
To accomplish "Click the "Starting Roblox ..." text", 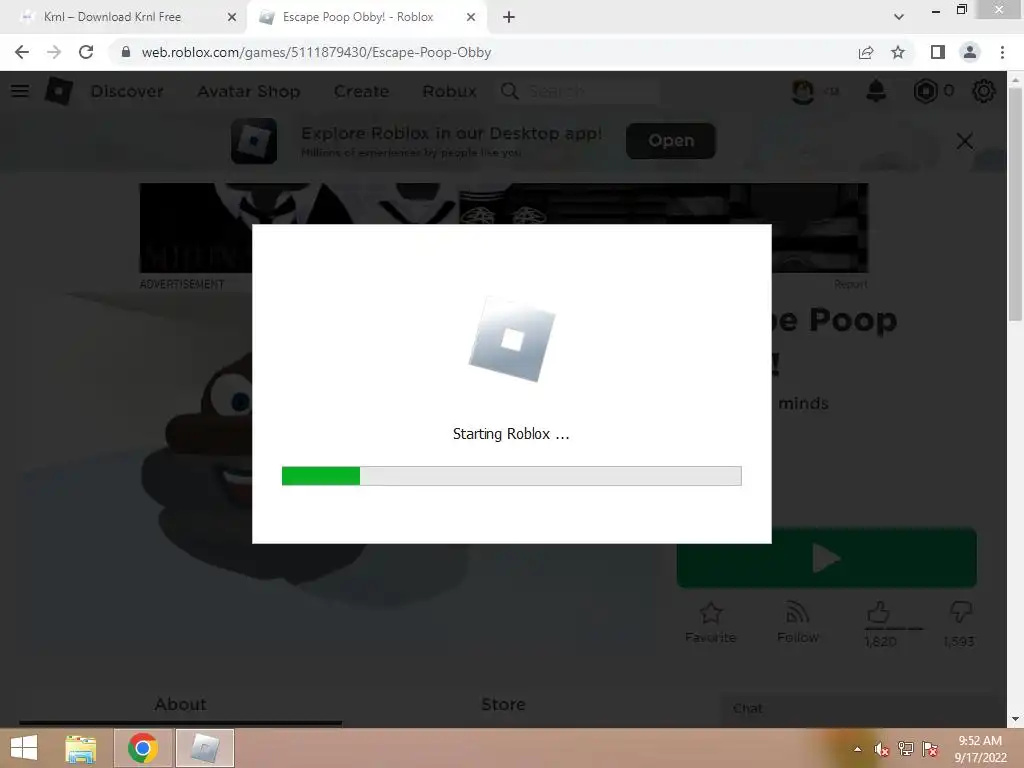I will tap(511, 434).
